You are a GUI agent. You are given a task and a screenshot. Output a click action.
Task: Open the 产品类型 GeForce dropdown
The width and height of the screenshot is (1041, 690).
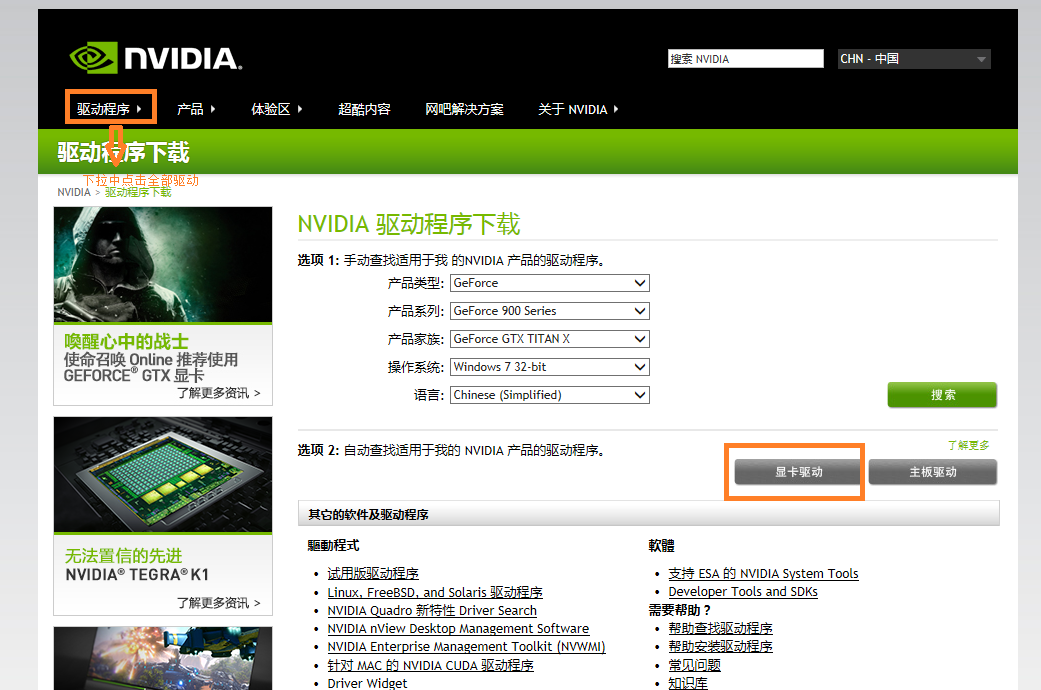(550, 283)
